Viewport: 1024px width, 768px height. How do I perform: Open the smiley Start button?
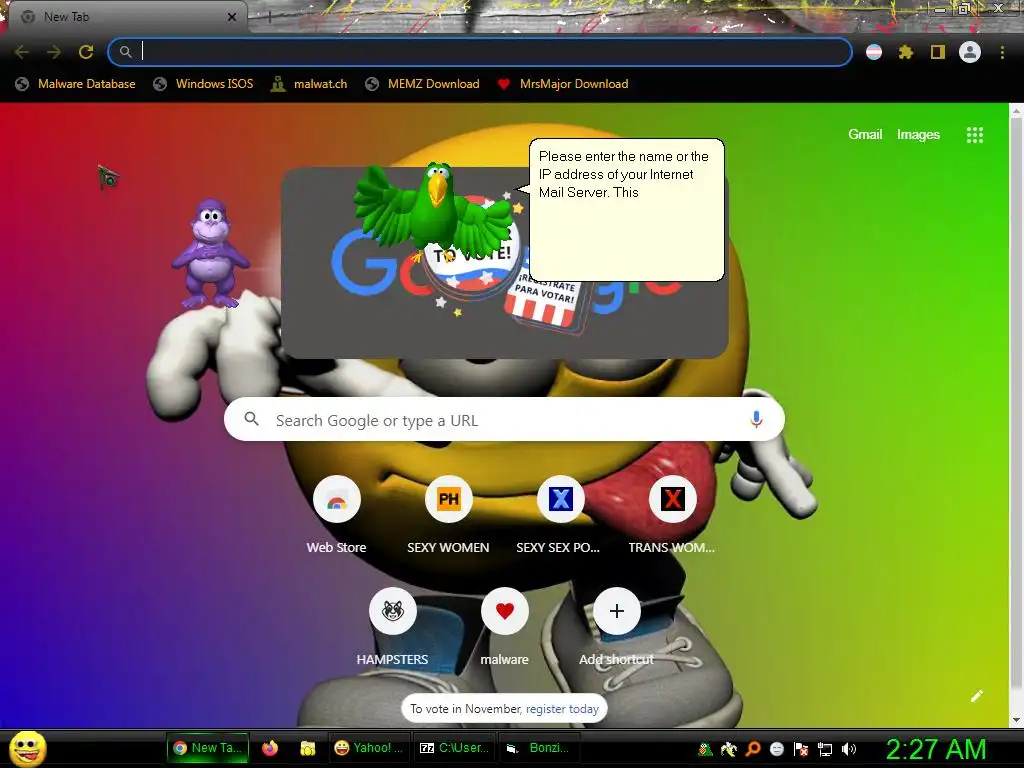point(27,748)
